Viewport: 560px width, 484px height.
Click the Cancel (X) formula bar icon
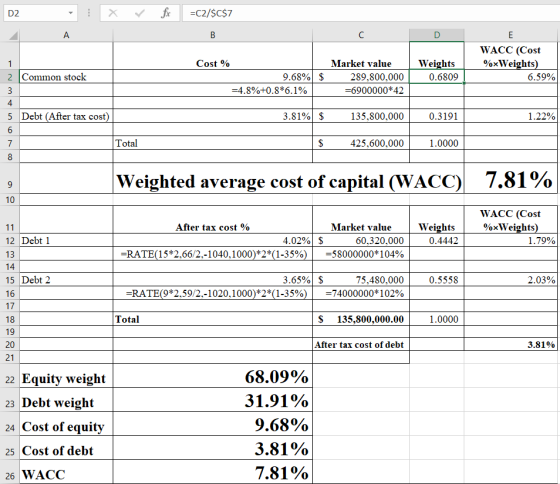point(113,13)
